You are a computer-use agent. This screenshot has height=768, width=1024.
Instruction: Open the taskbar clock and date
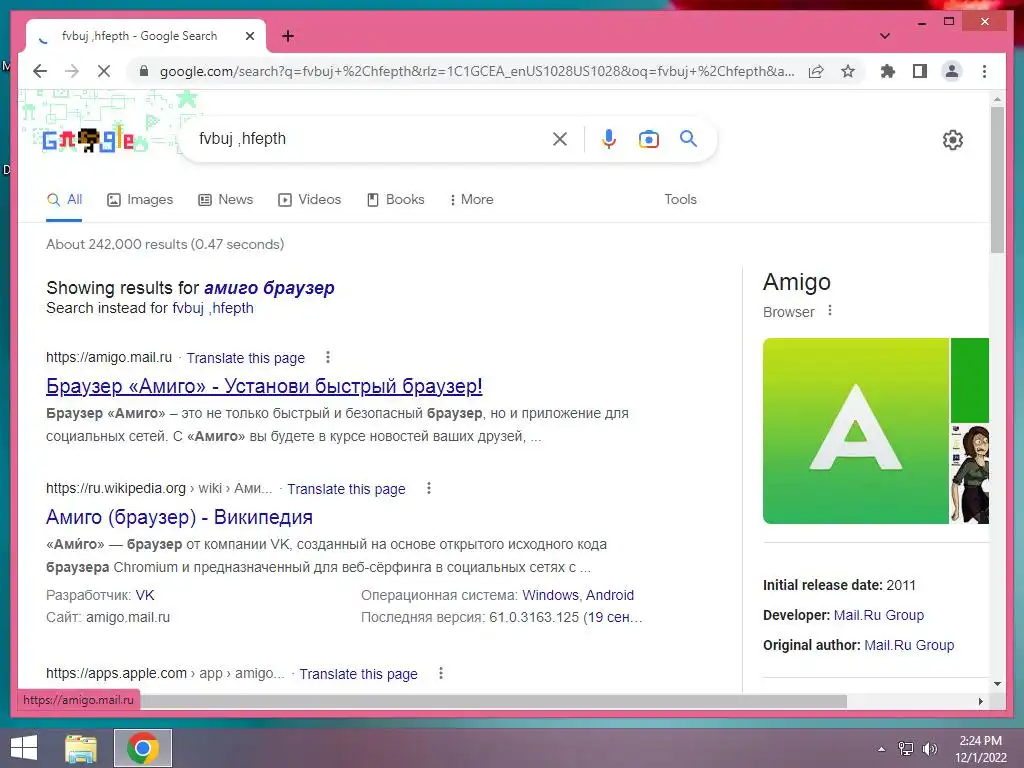click(x=981, y=749)
